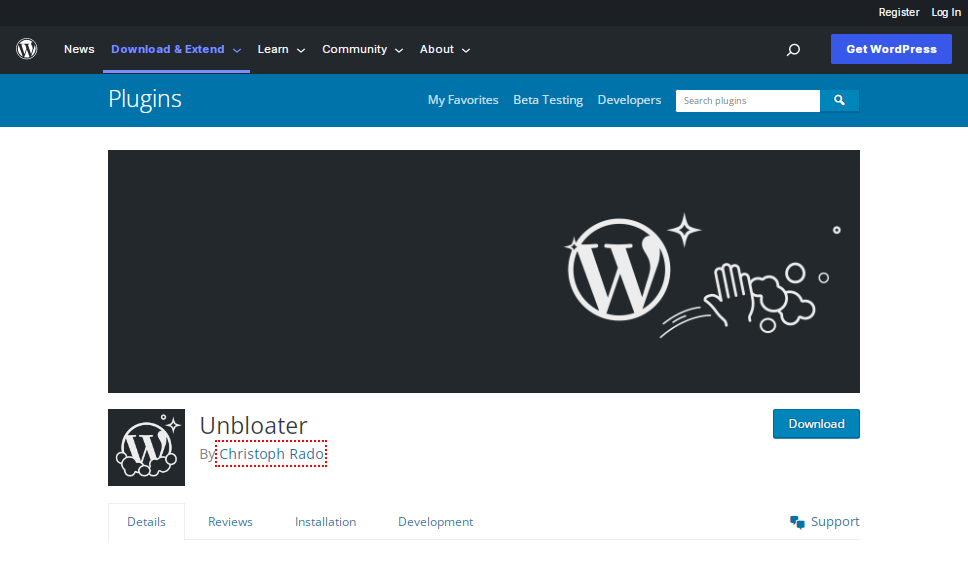Open the Beta Testing page
The image size is (968, 565).
[x=548, y=100]
